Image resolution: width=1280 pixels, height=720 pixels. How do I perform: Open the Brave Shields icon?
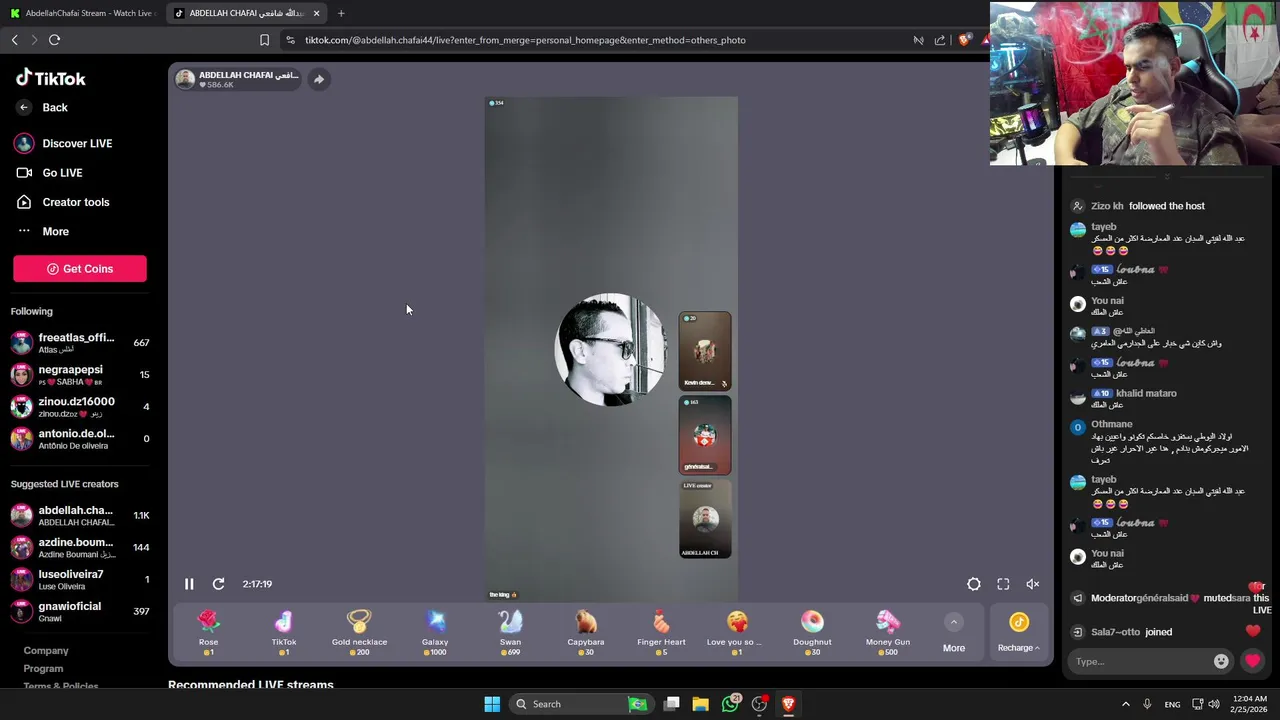(964, 40)
